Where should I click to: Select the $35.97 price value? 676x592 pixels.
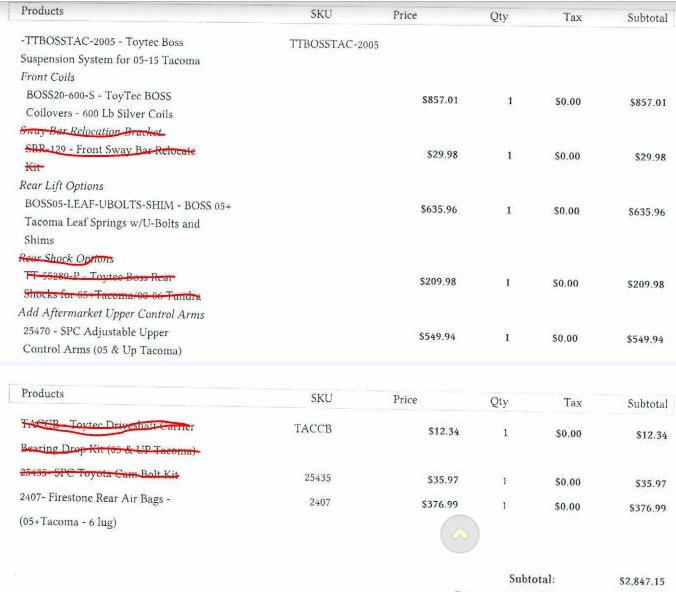pos(443,480)
